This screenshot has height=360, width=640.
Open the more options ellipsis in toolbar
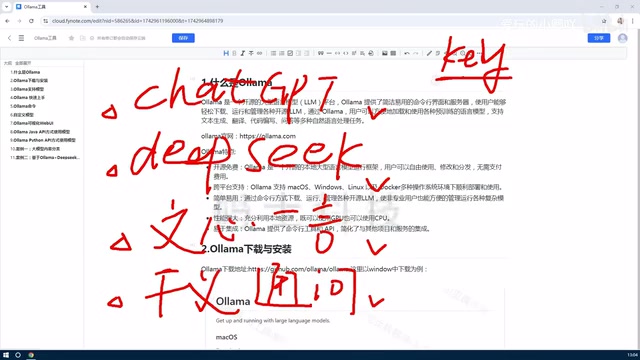click(x=479, y=53)
